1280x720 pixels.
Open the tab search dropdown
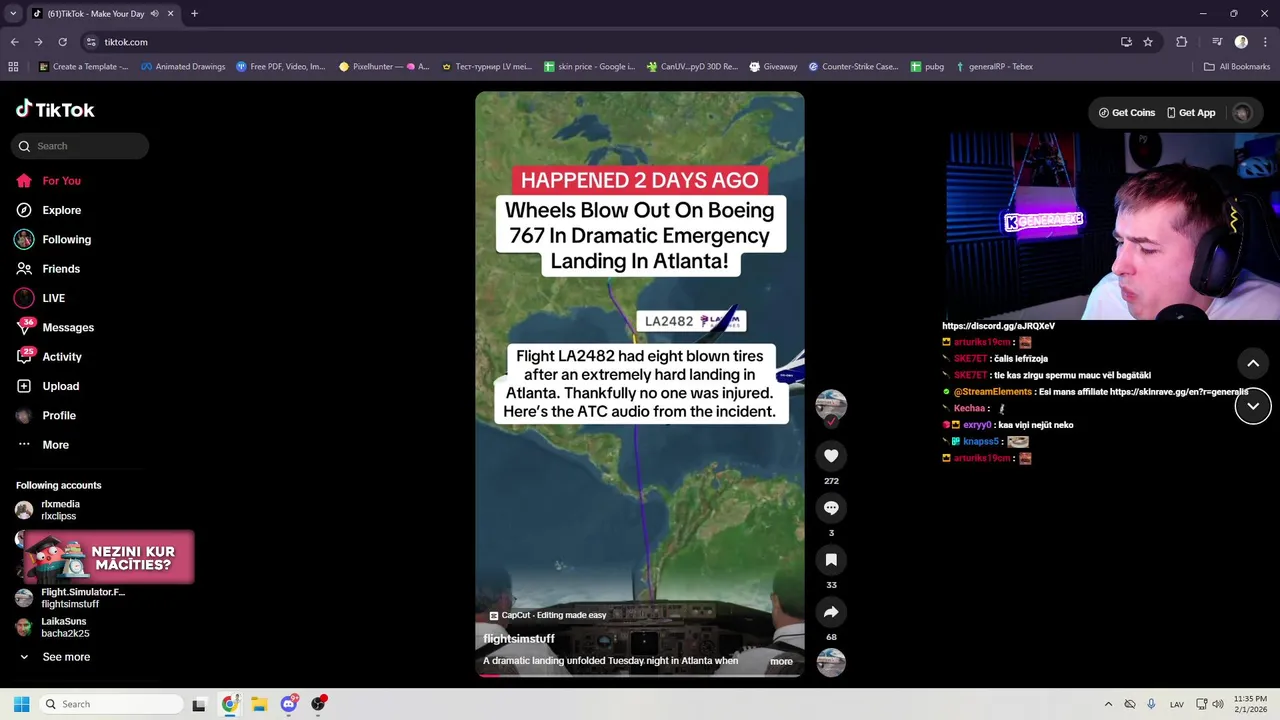(13, 14)
